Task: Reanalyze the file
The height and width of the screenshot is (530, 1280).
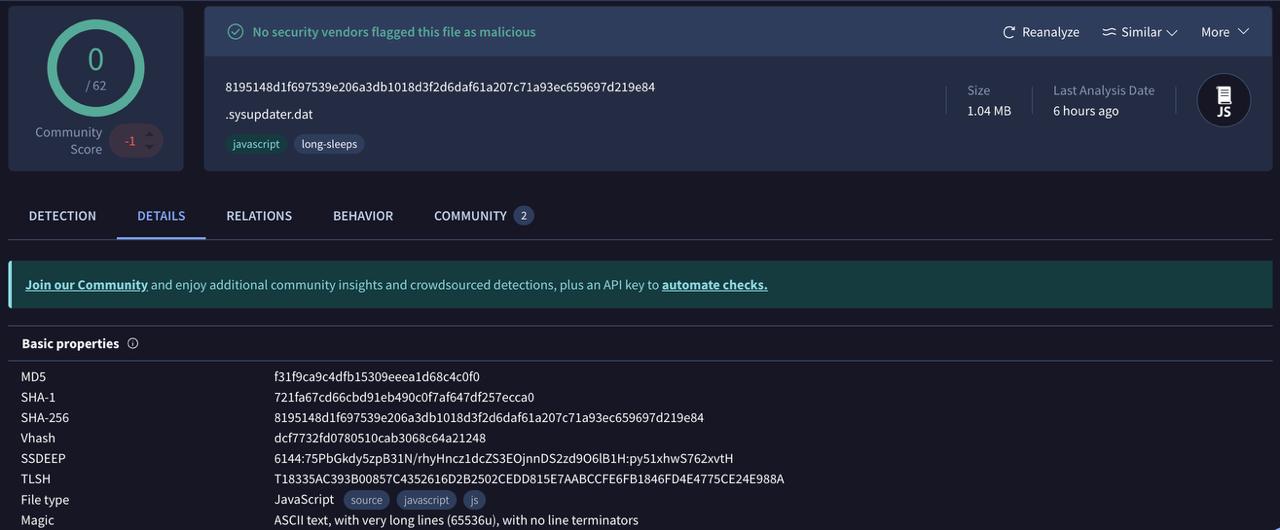Action: pyautogui.click(x=1041, y=32)
